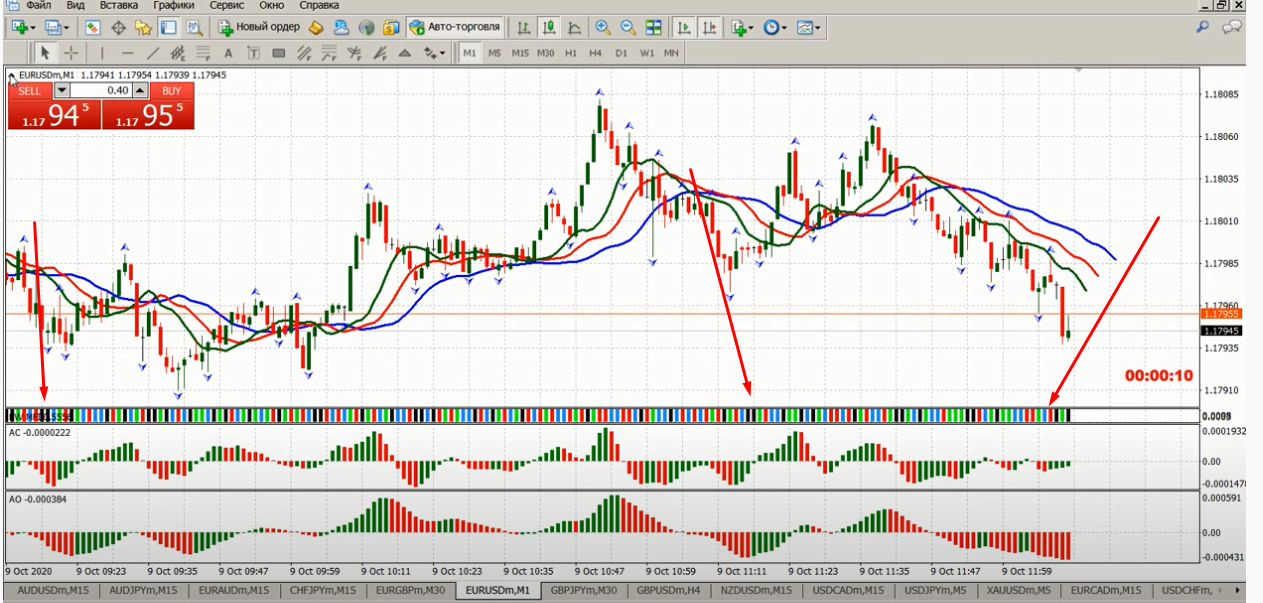
Task: Open the Графики menu
Action: 173,6
